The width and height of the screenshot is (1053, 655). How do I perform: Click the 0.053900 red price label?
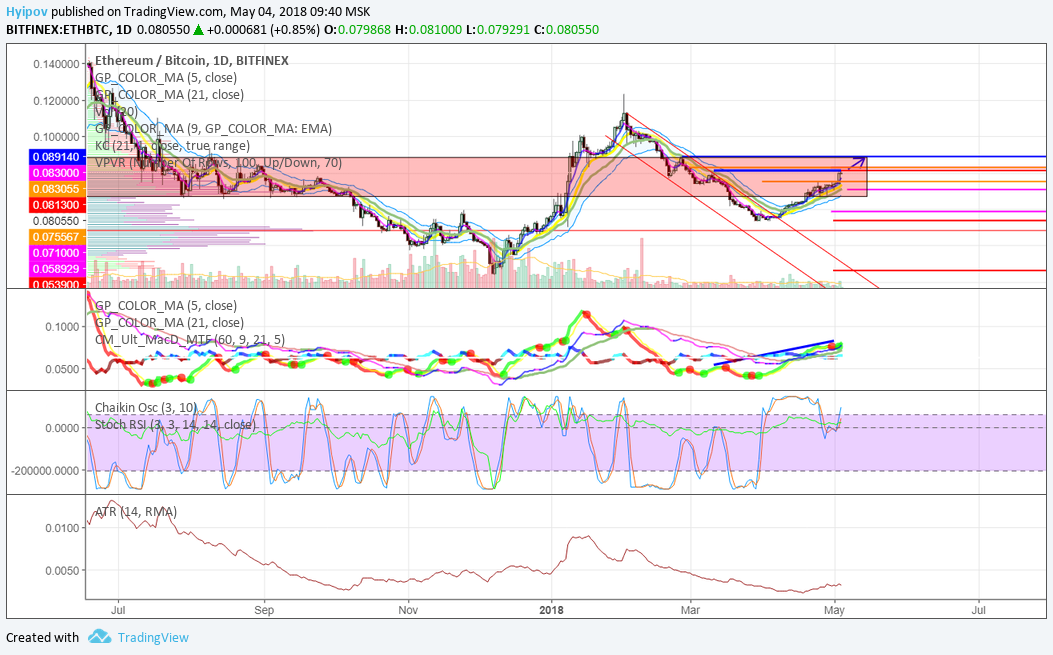click(x=57, y=283)
